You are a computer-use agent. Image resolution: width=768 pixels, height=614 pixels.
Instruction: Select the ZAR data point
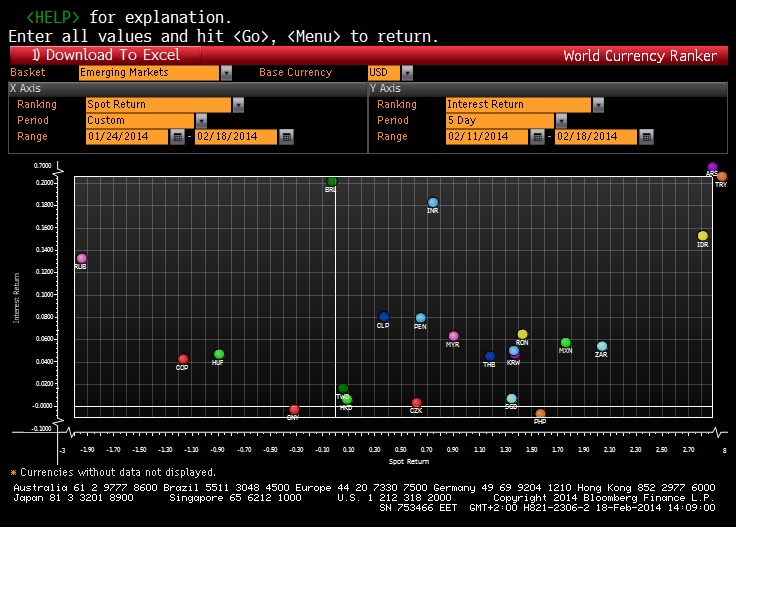(602, 346)
